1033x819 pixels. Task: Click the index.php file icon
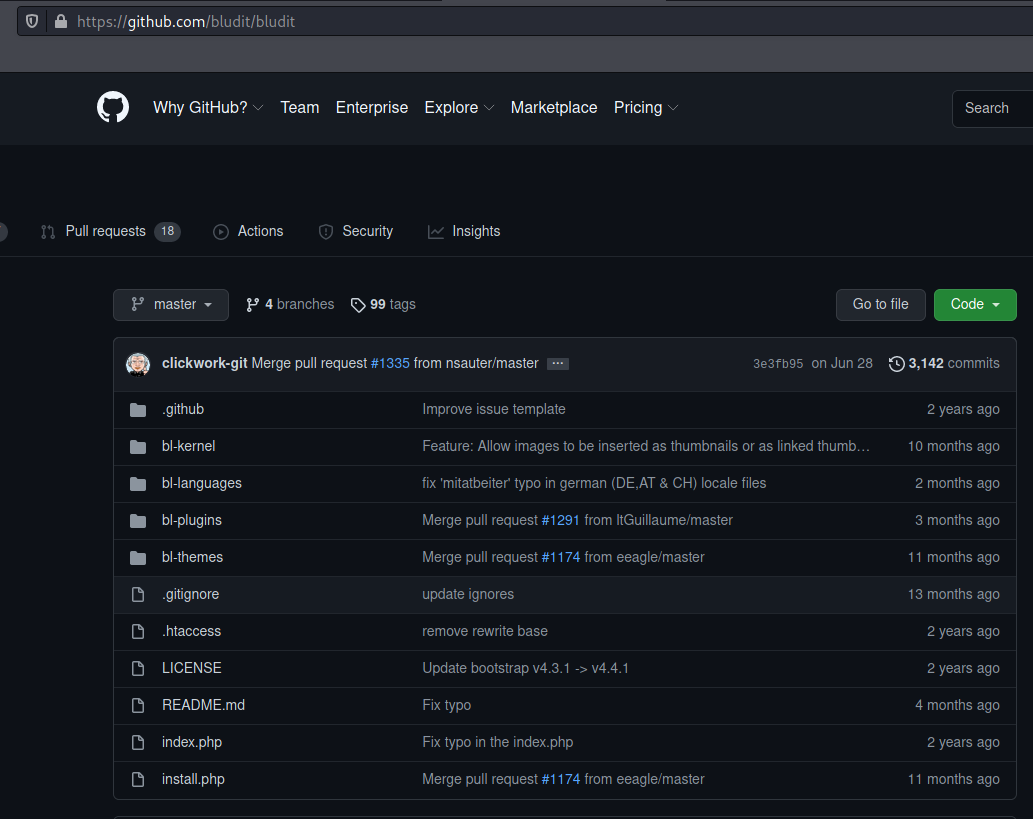(138, 742)
